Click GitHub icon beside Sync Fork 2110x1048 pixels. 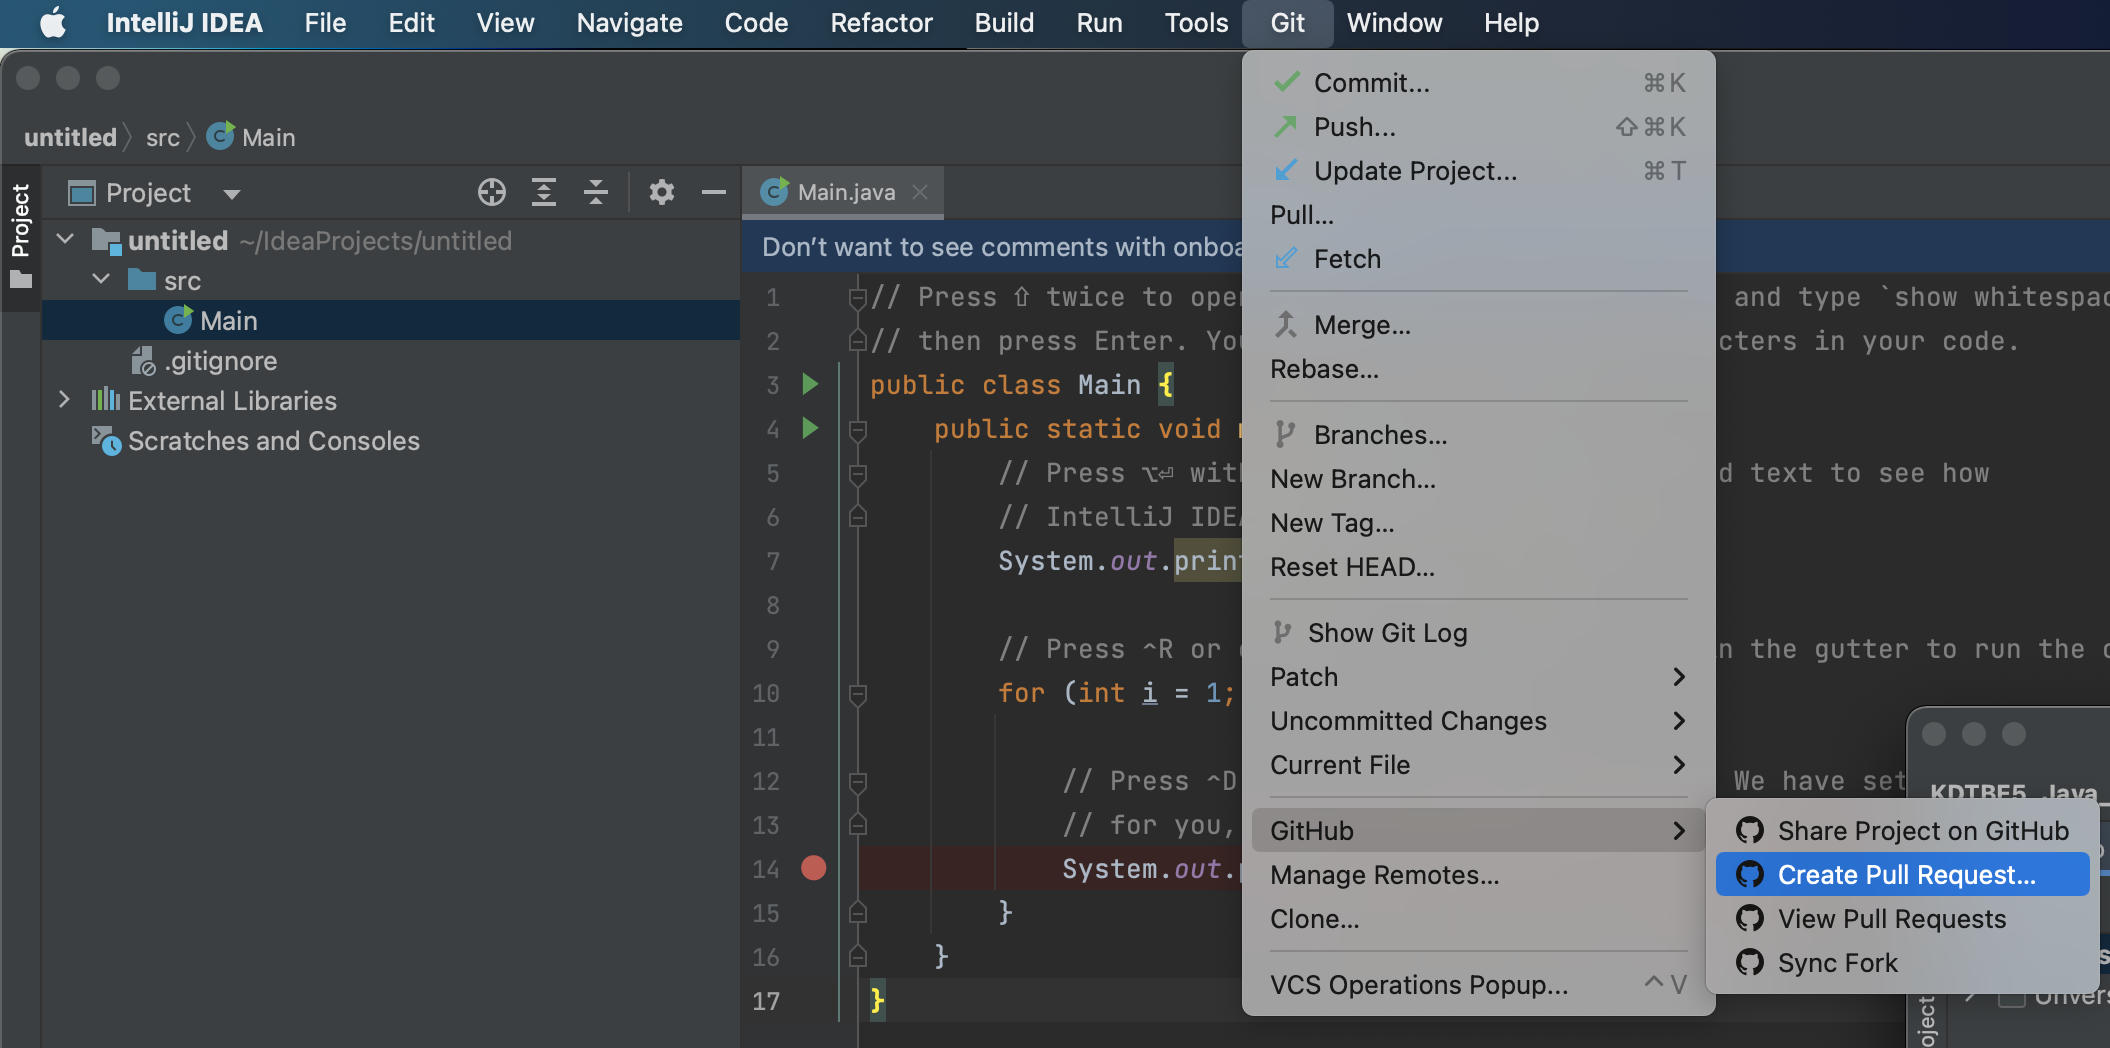1750,962
